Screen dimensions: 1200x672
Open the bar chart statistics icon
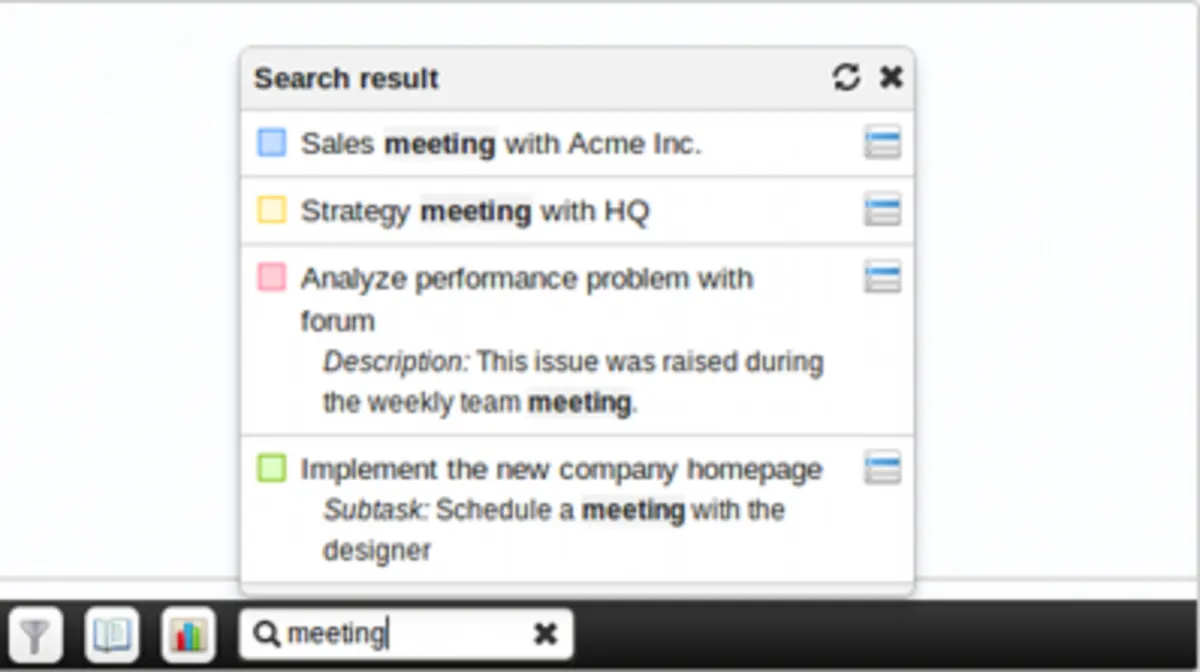click(x=188, y=634)
